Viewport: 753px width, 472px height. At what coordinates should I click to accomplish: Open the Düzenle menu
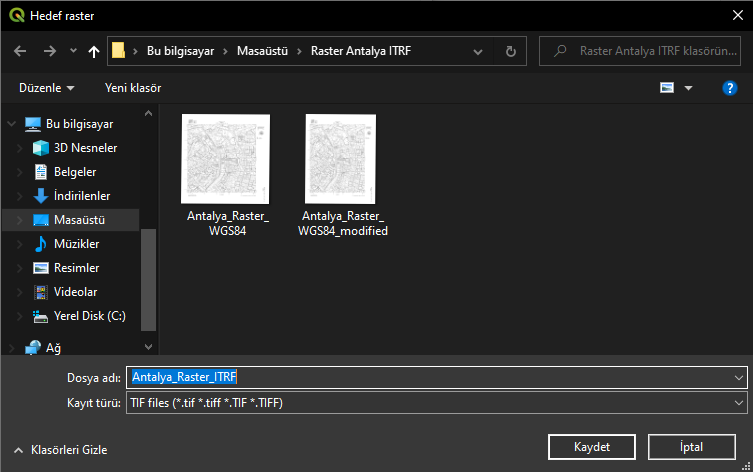47,88
